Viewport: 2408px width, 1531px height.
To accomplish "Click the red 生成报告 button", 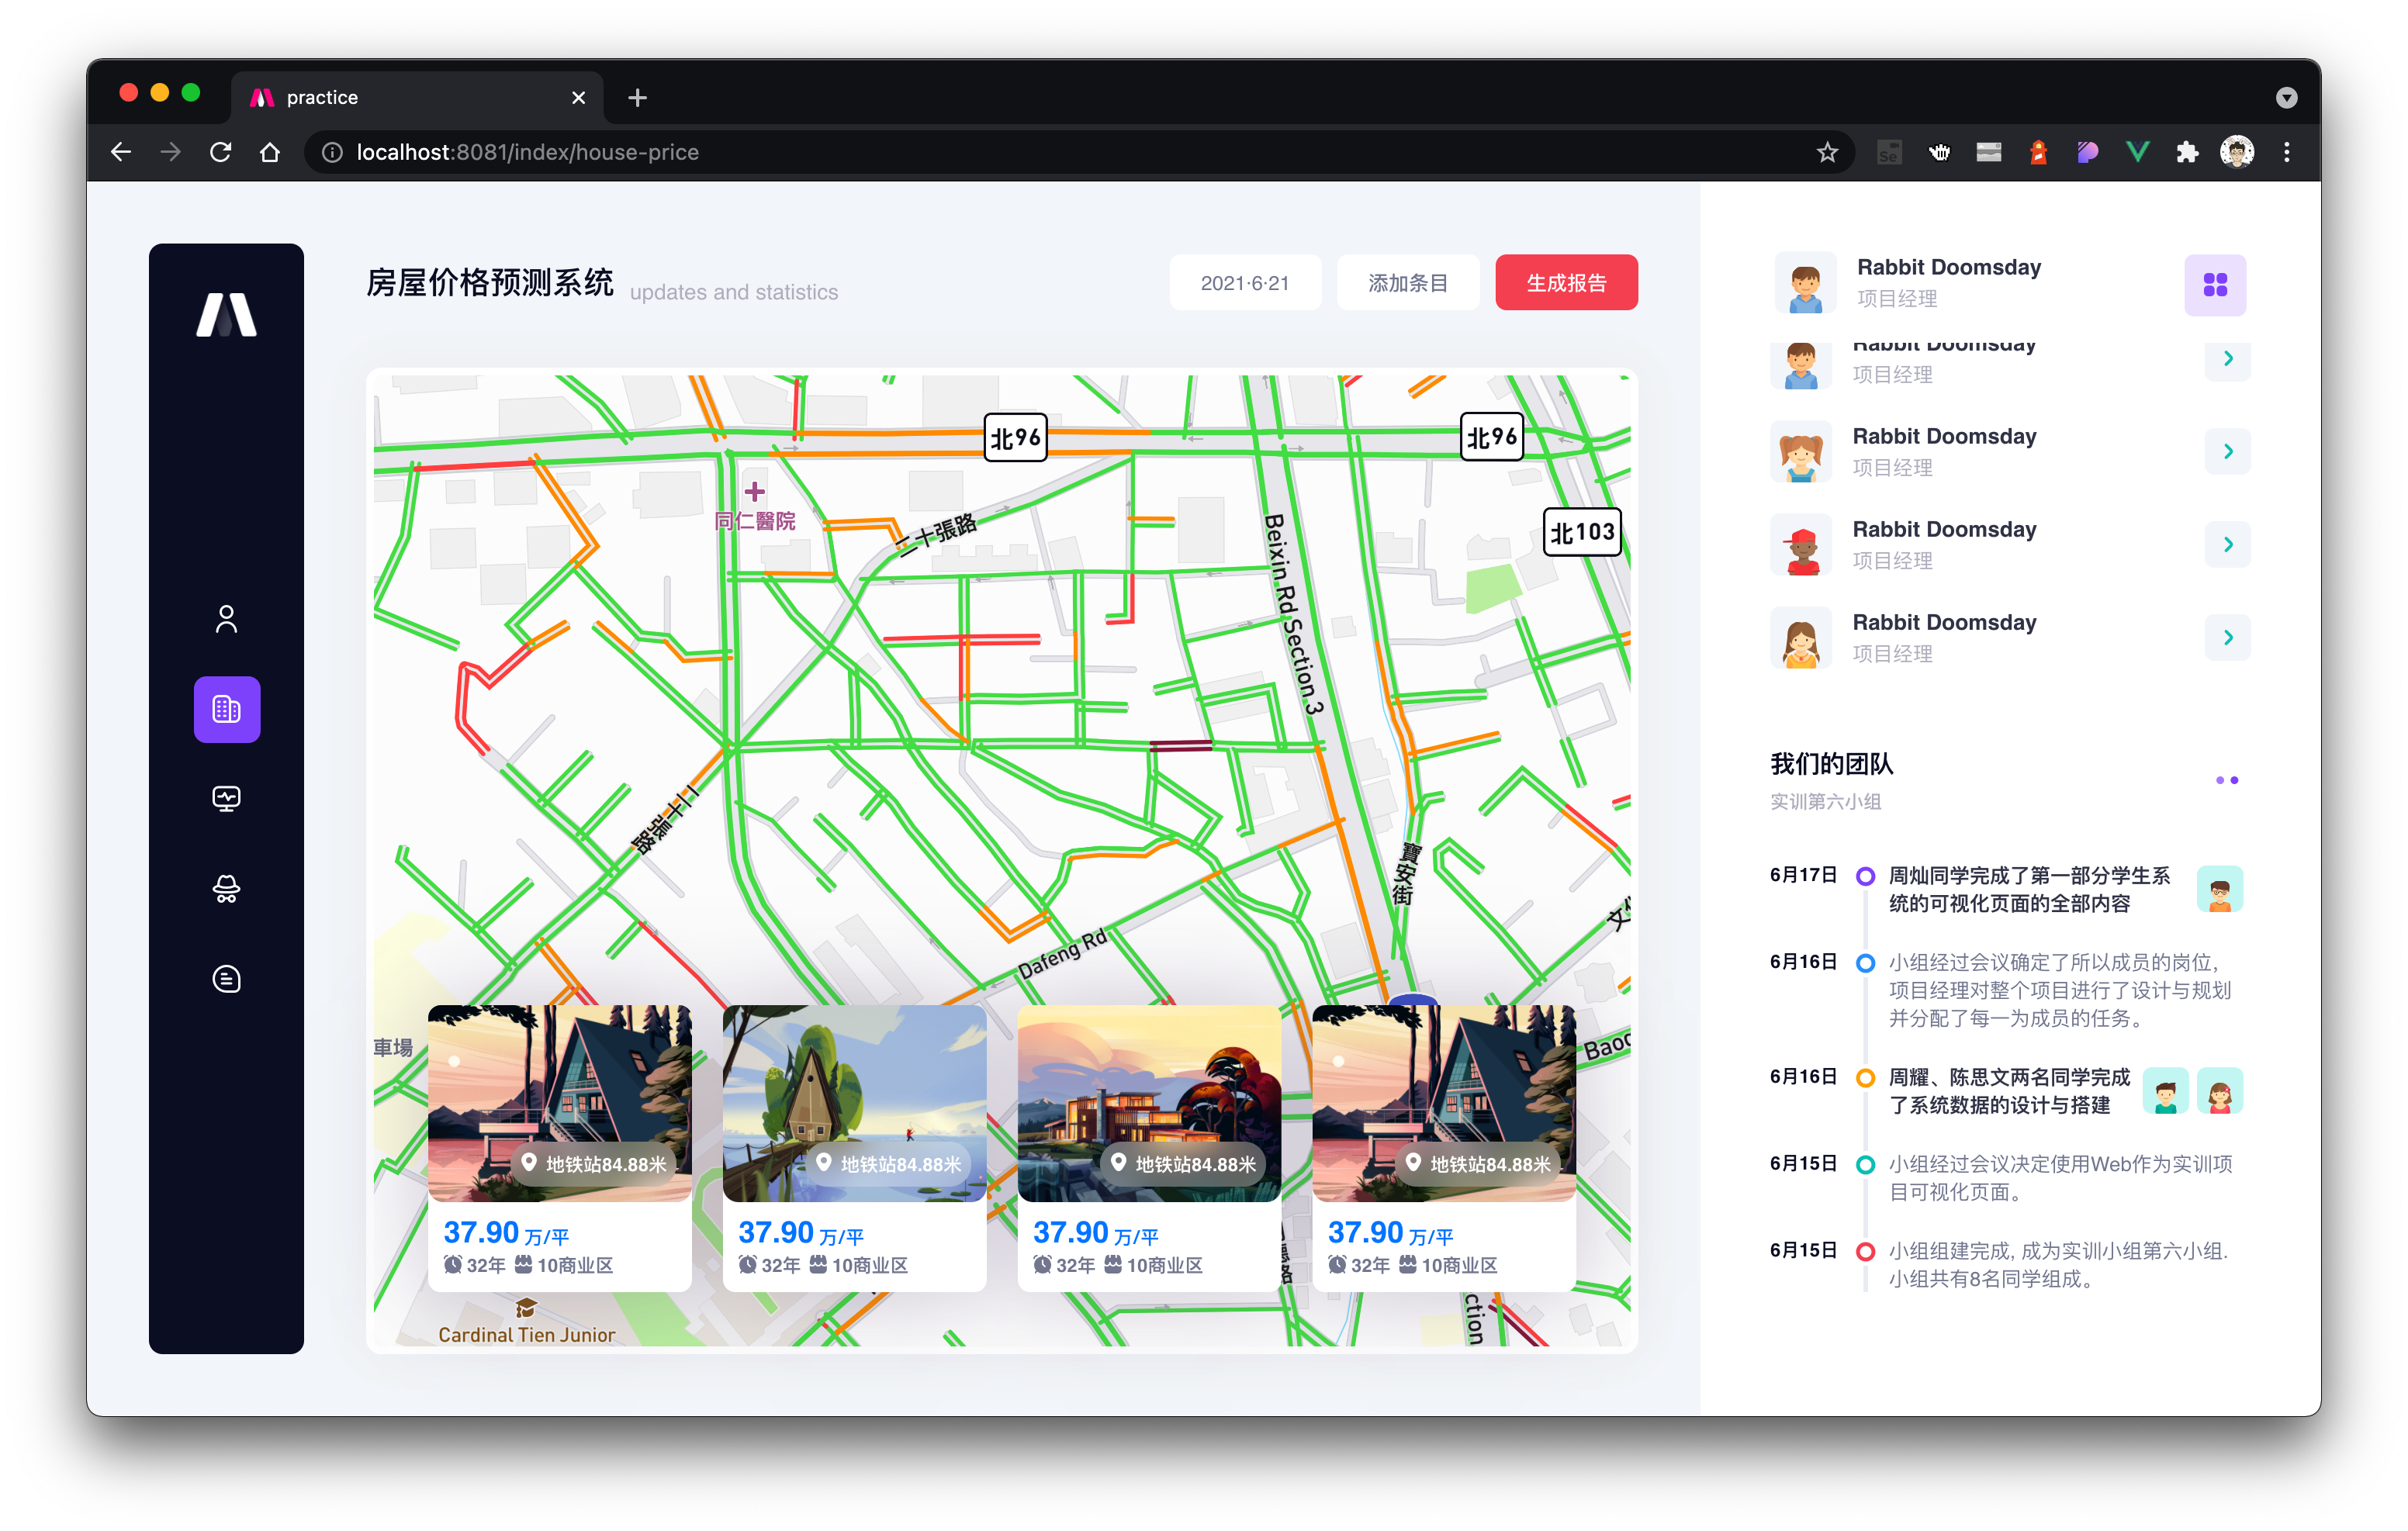I will click(x=1565, y=283).
